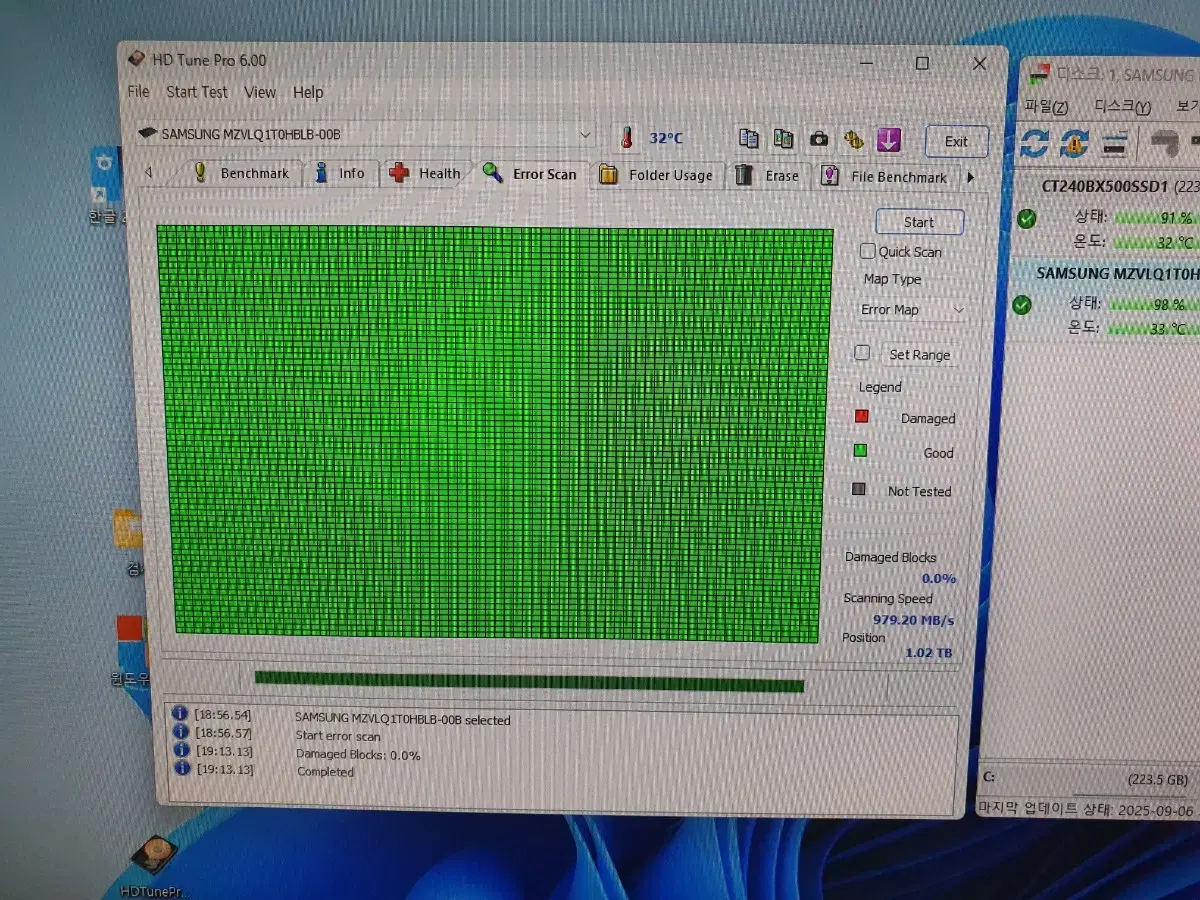The height and width of the screenshot is (900, 1200).
Task: Click the green scan progress bar
Action: tap(529, 680)
